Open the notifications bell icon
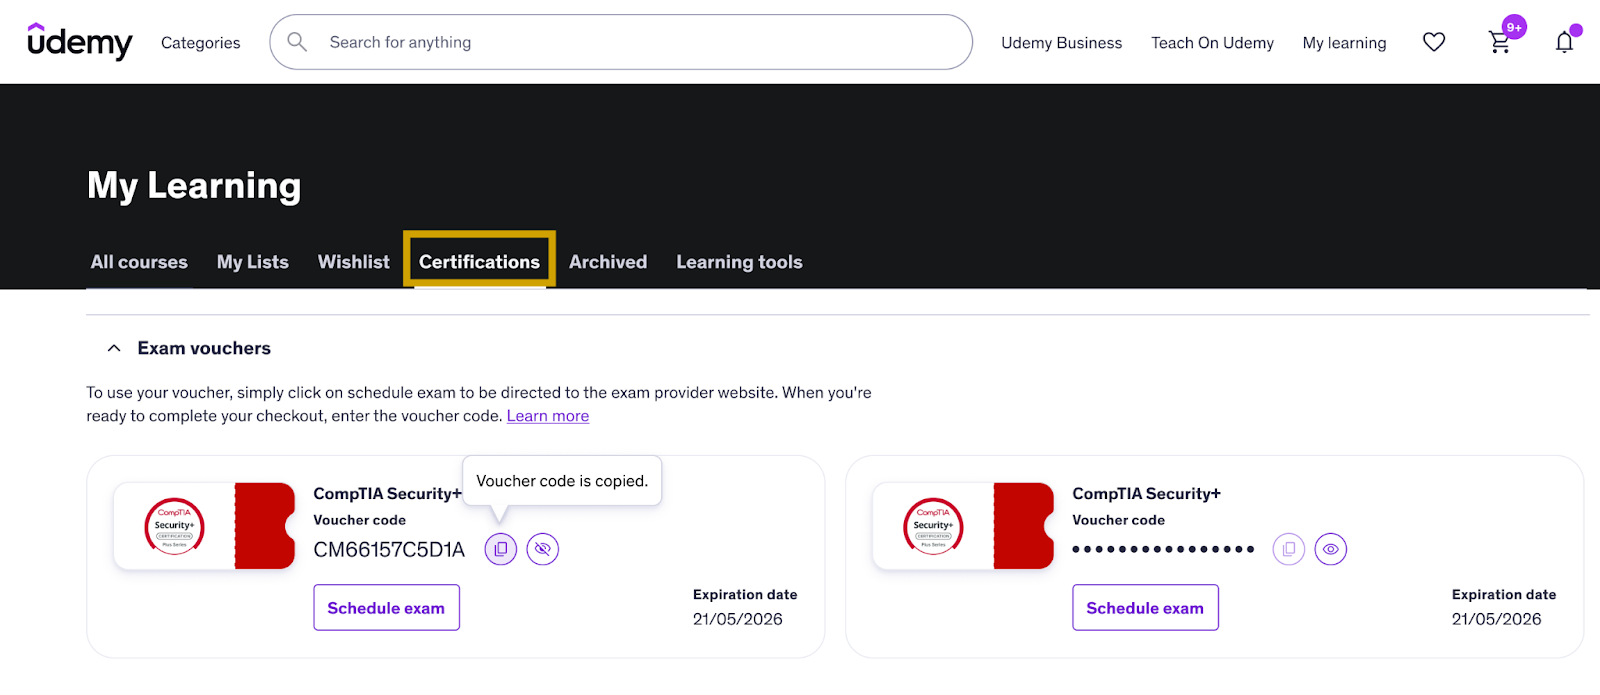The image size is (1600, 695). 1564,42
